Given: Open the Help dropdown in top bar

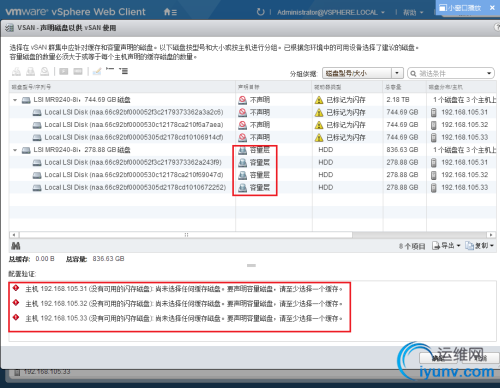Looking at the screenshot, I should pyautogui.click(x=413, y=12).
